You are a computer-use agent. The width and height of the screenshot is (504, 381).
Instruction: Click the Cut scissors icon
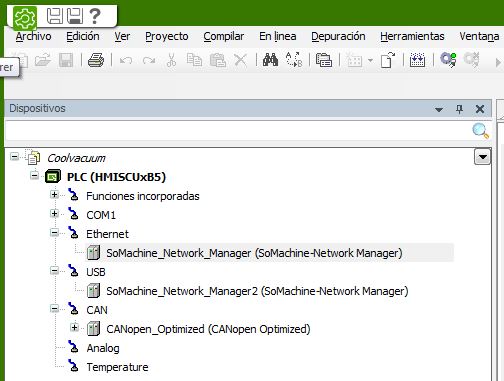[x=171, y=60]
